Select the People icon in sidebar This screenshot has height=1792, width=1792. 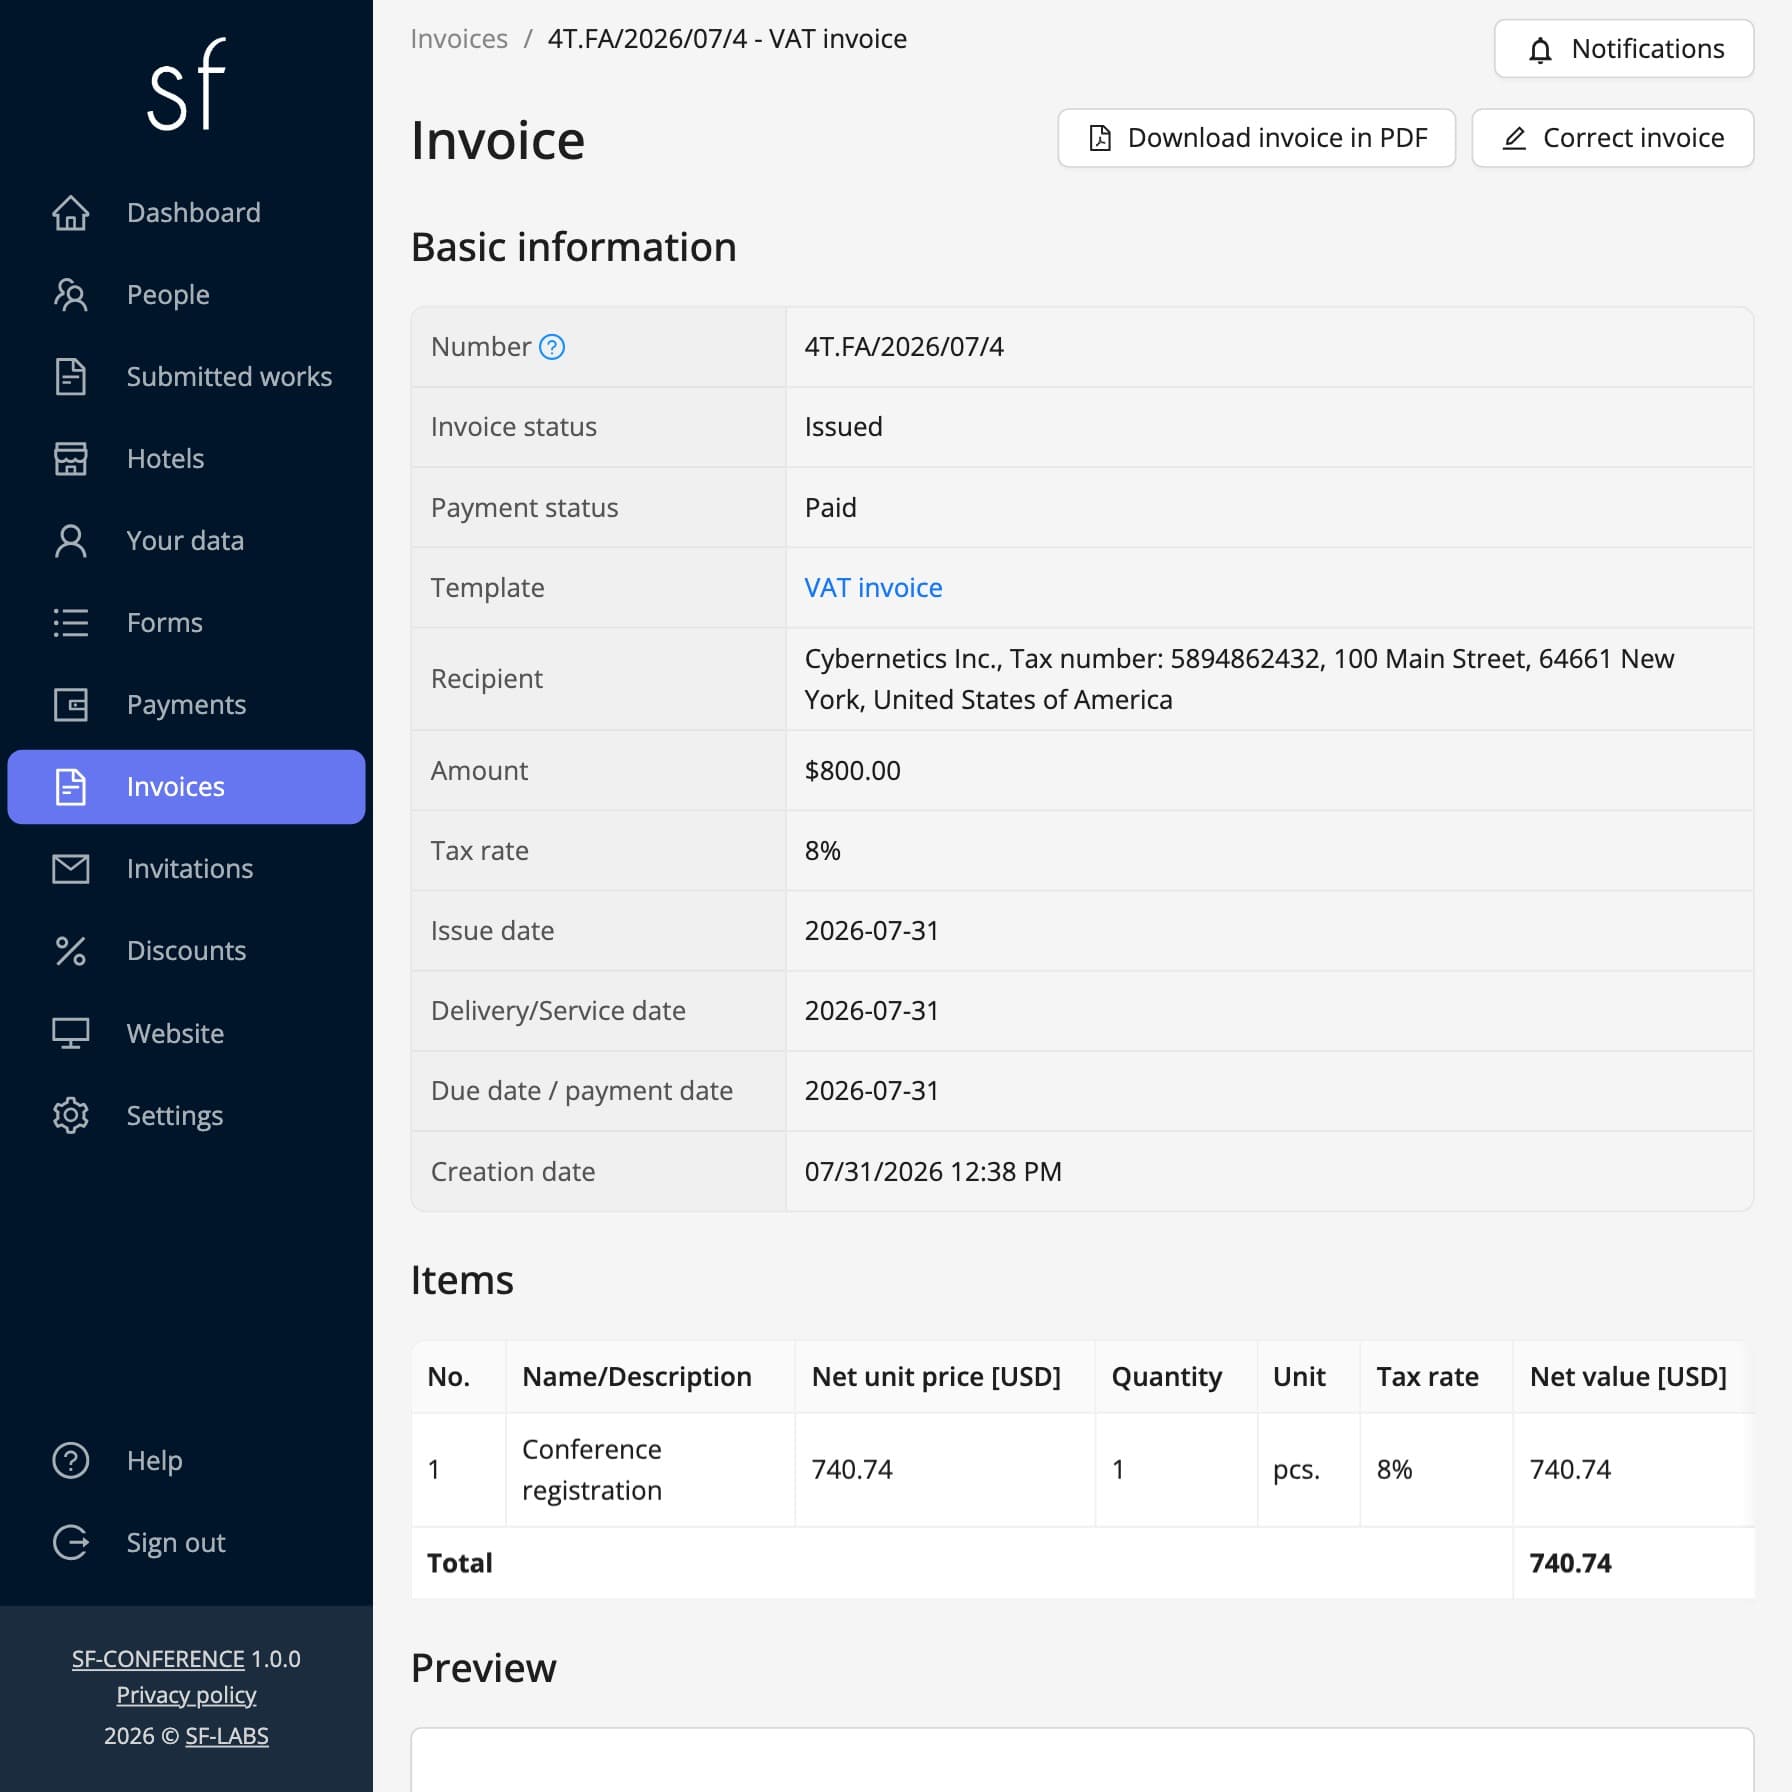(71, 295)
